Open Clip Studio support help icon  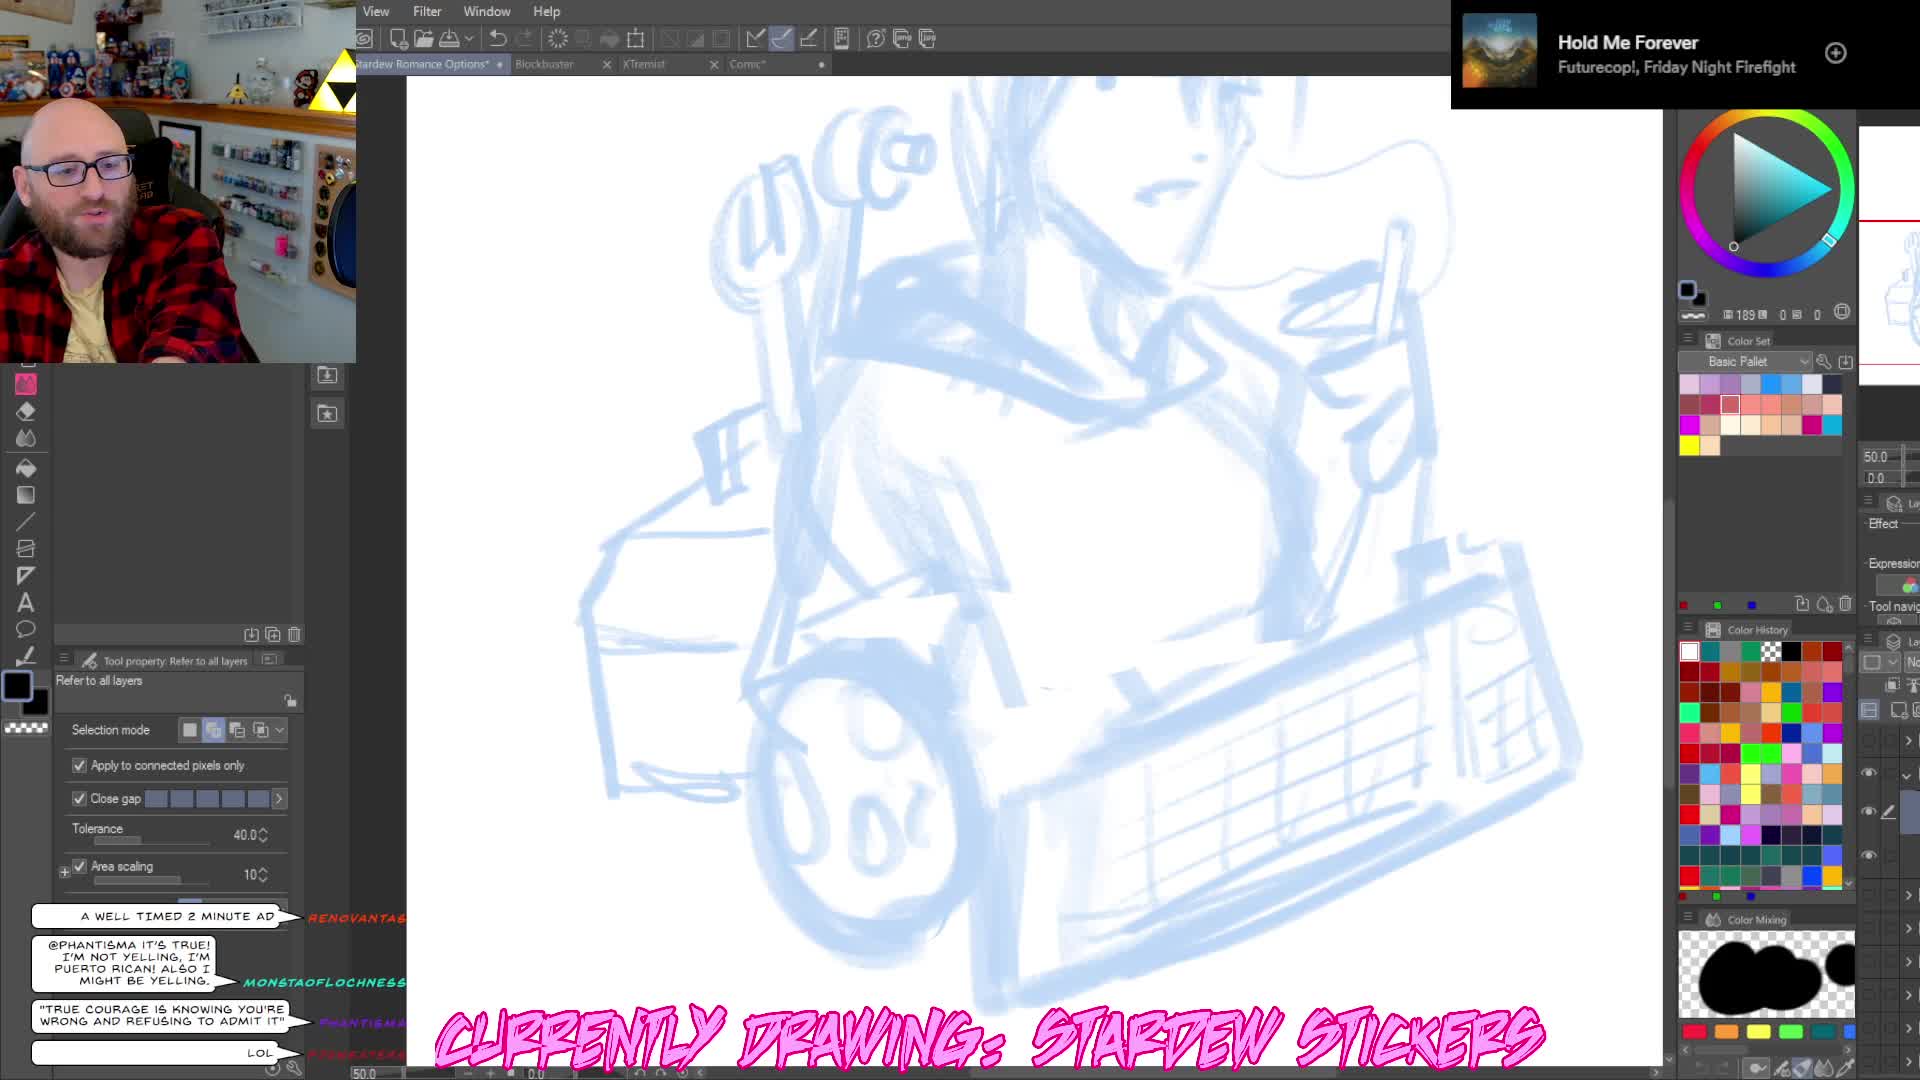876,39
